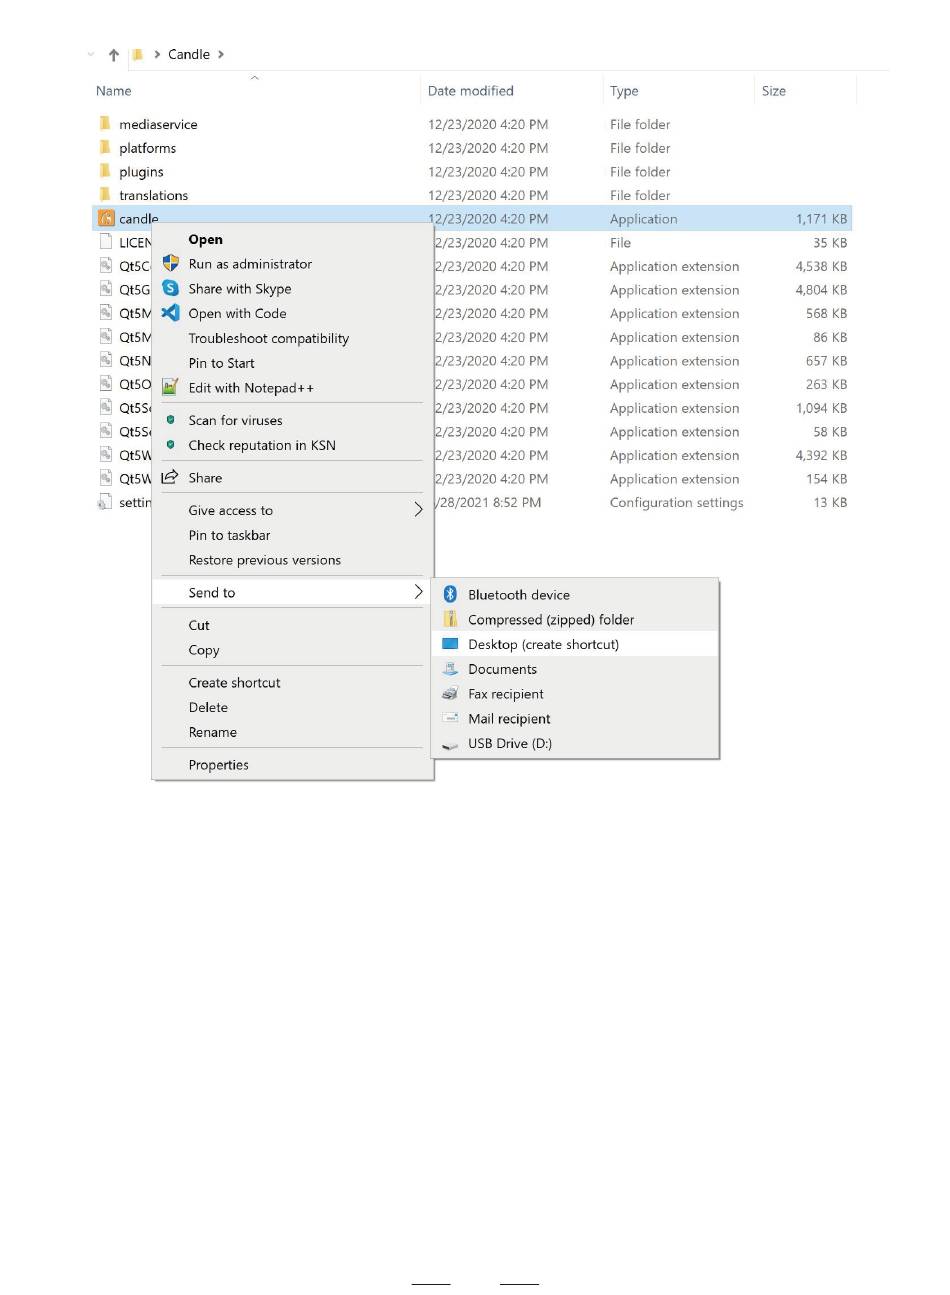Click the translations folder icon
950x1295 pixels.
pos(105,194)
